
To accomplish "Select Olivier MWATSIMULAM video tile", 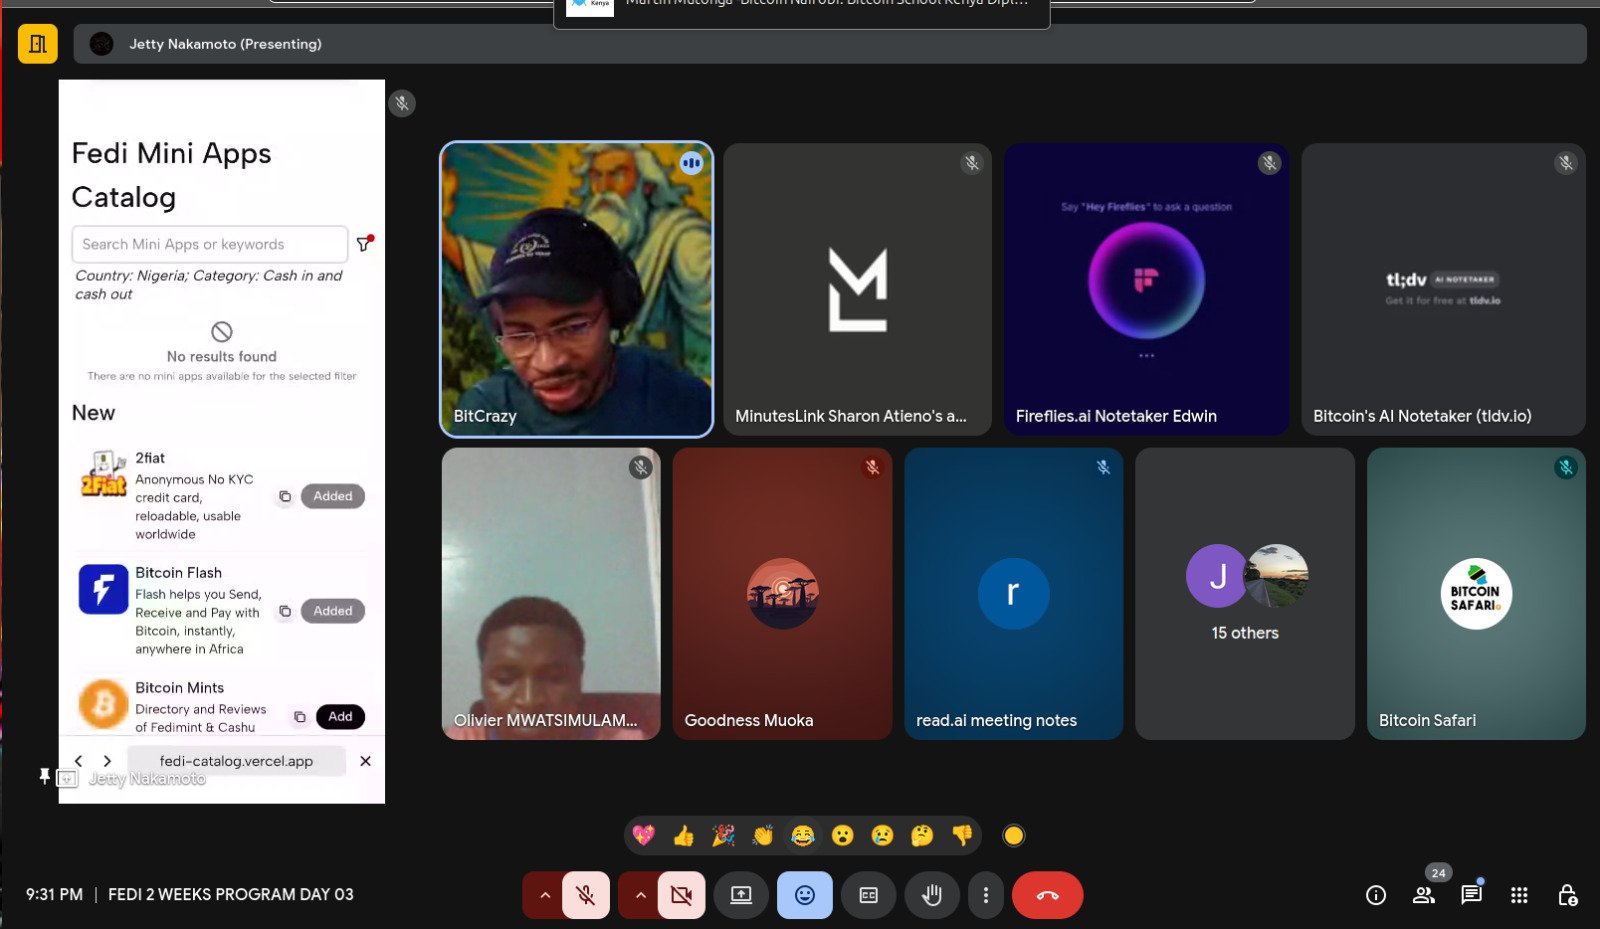I will point(551,594).
